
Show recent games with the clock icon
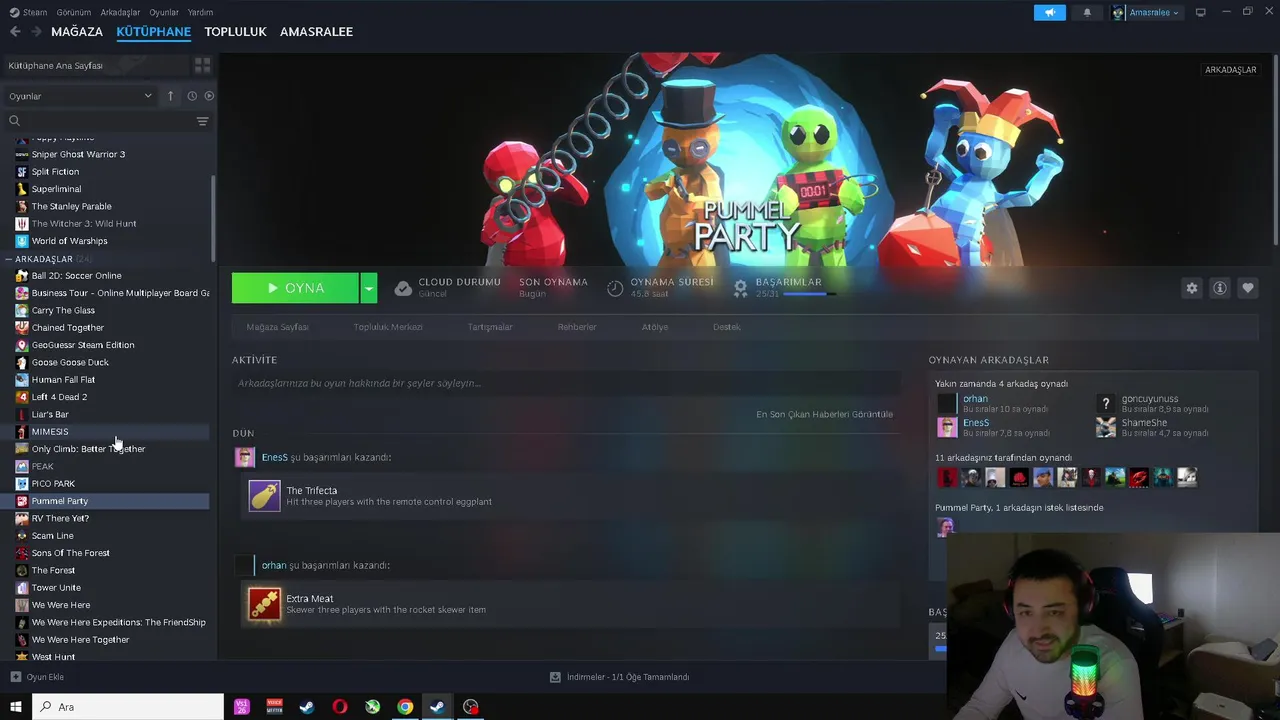click(x=192, y=96)
